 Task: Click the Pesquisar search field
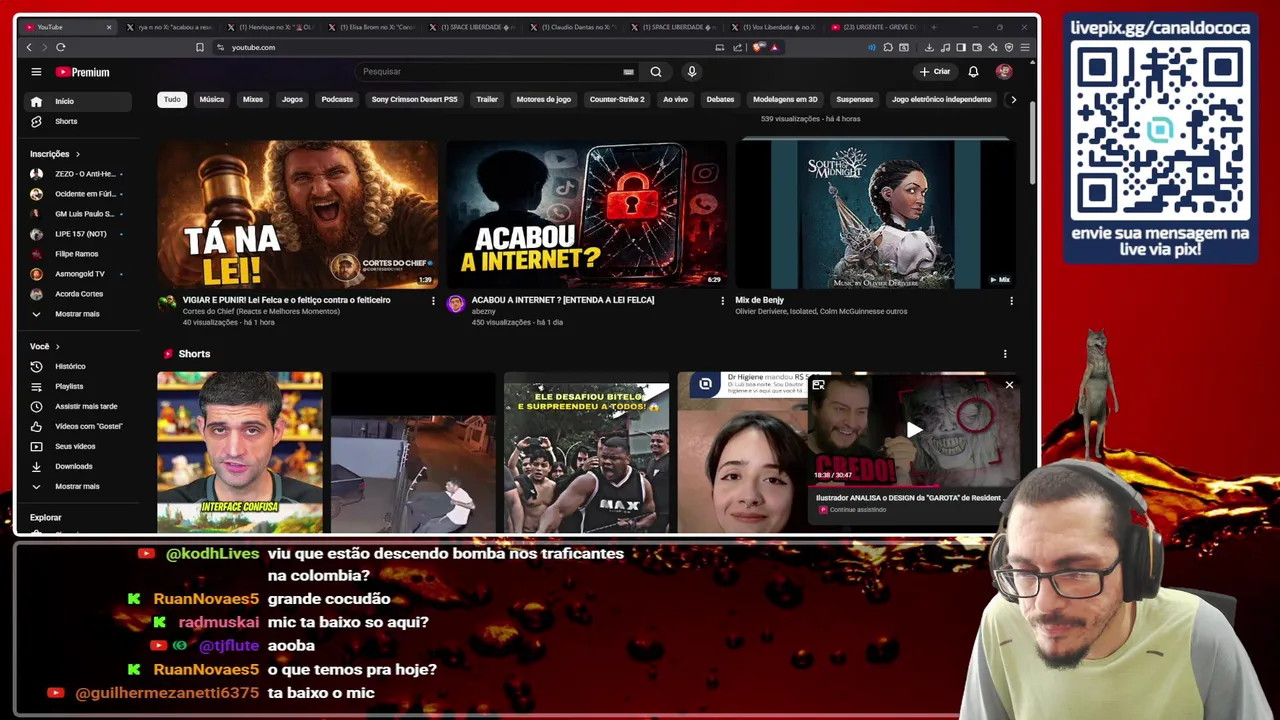(490, 72)
